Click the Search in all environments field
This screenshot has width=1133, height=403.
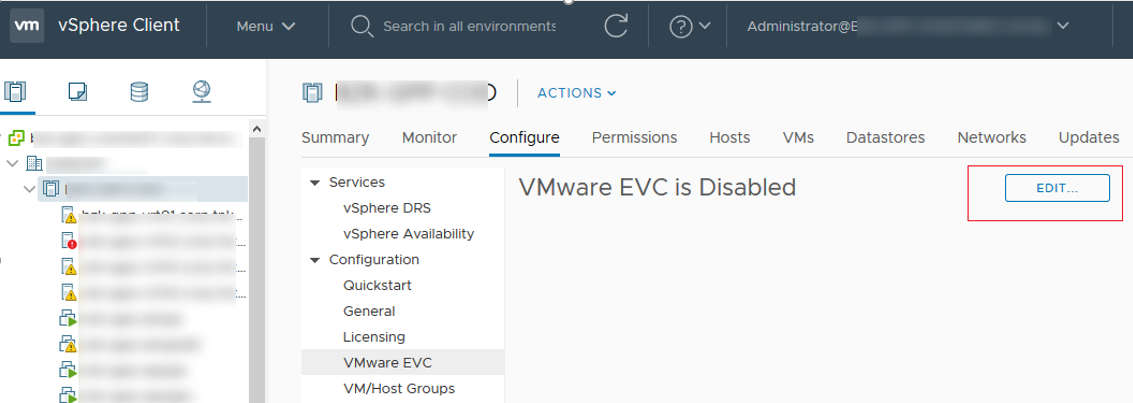[x=469, y=27]
